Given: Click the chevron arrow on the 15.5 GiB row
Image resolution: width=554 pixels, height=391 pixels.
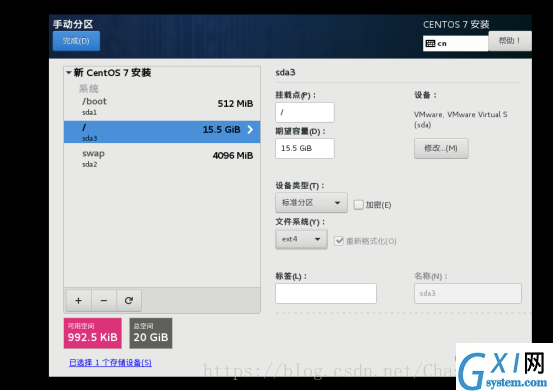Looking at the screenshot, I should tap(250, 130).
